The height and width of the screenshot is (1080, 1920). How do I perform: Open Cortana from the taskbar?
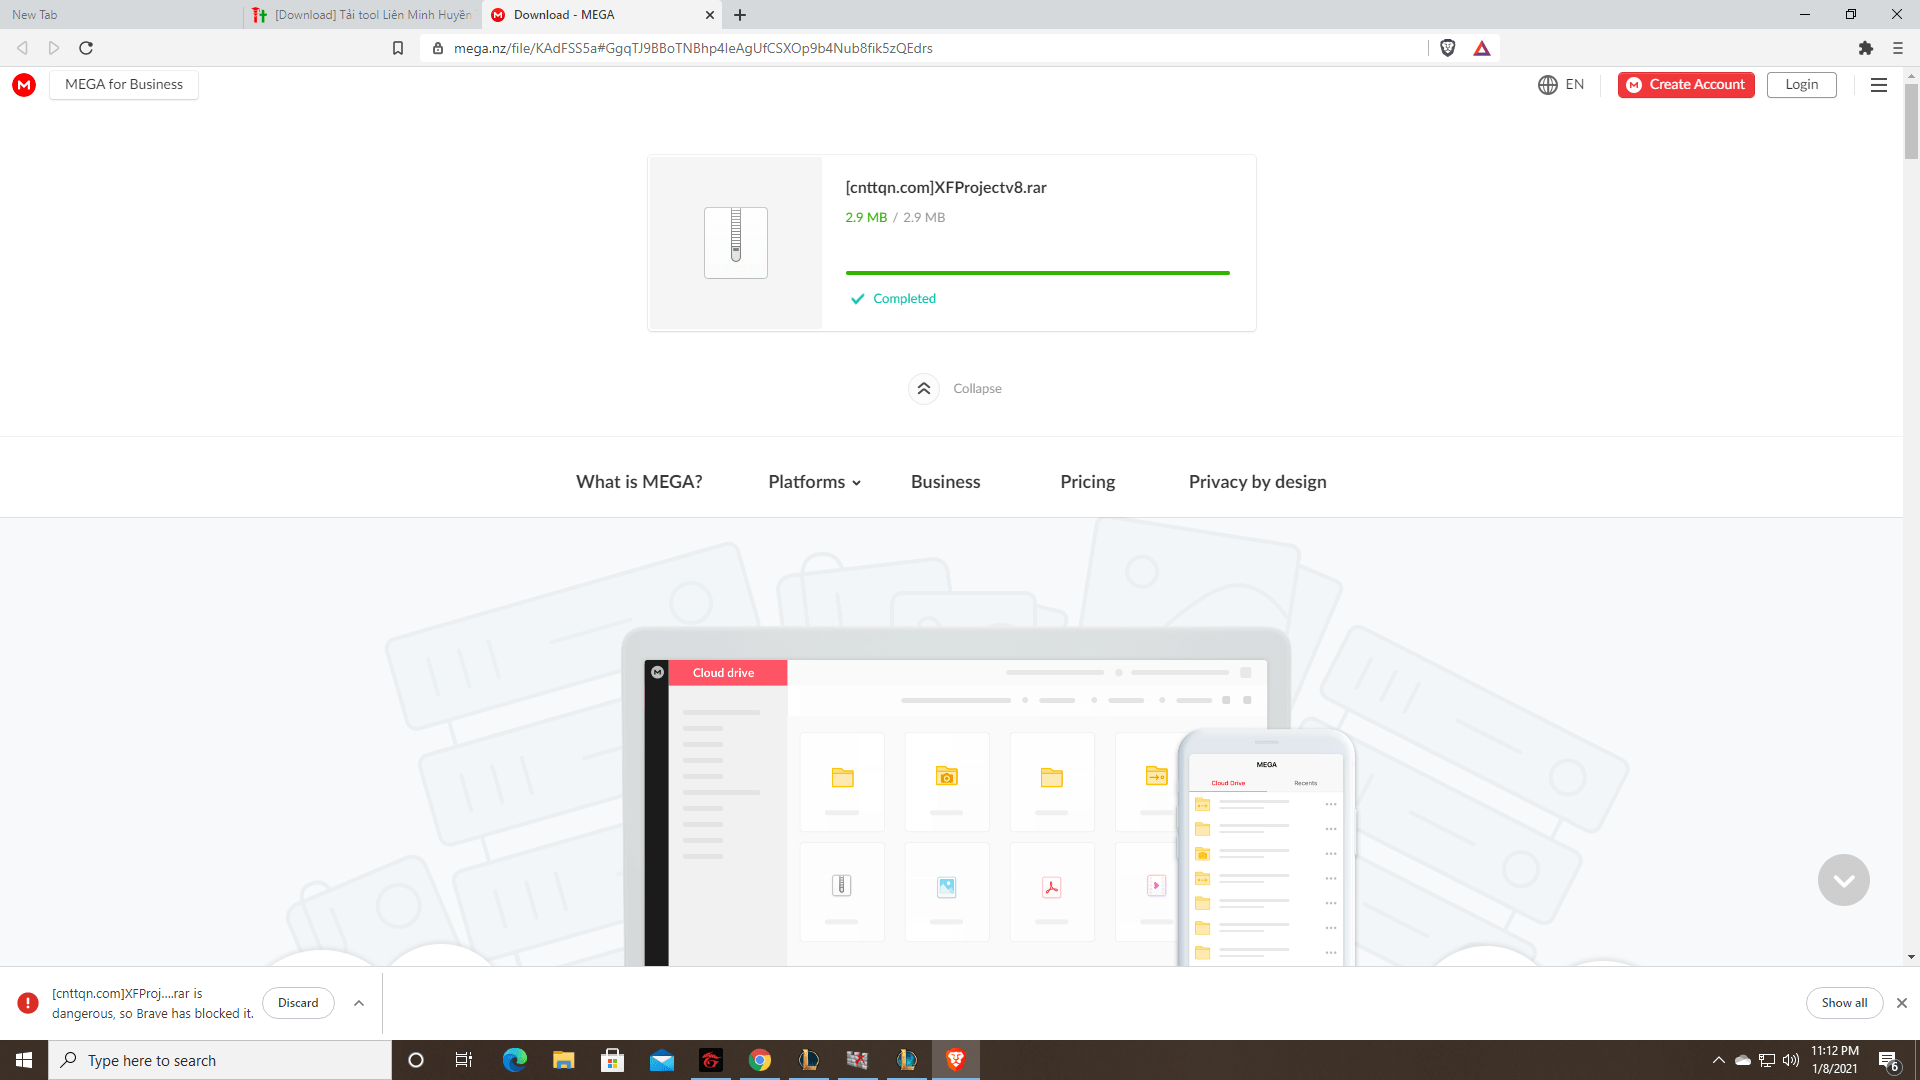click(416, 1060)
